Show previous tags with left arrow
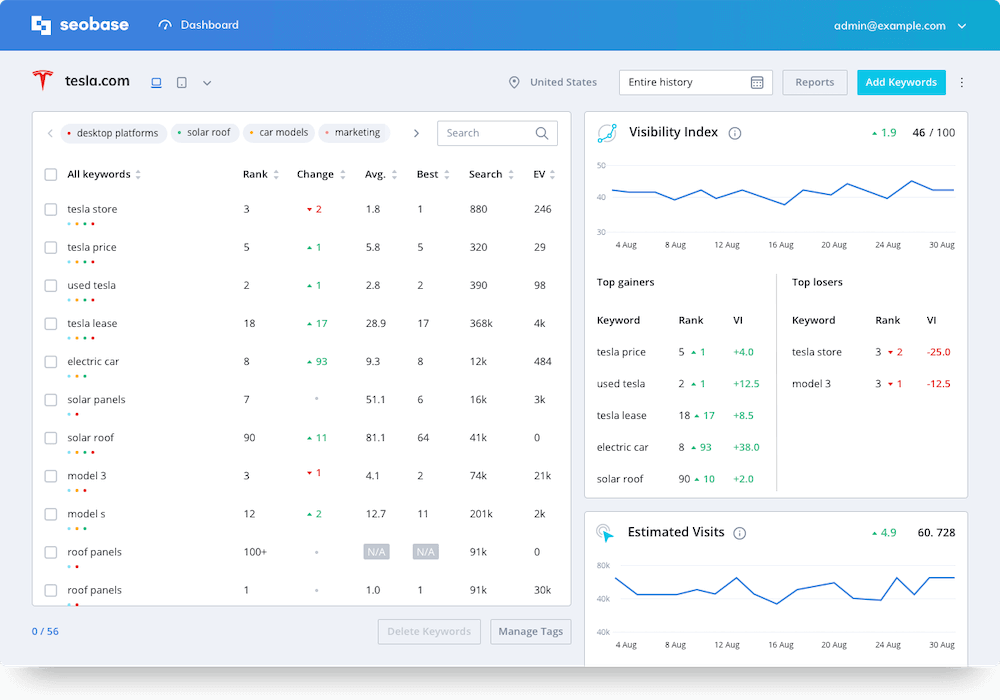The image size is (1000, 700). [50, 133]
